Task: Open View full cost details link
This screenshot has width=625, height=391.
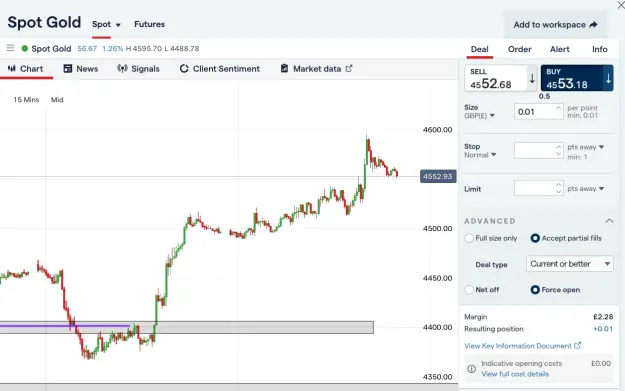Action: (515, 374)
